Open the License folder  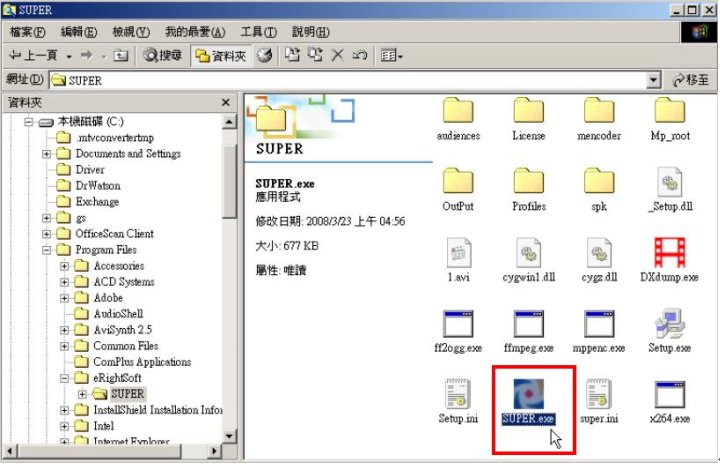pos(529,119)
